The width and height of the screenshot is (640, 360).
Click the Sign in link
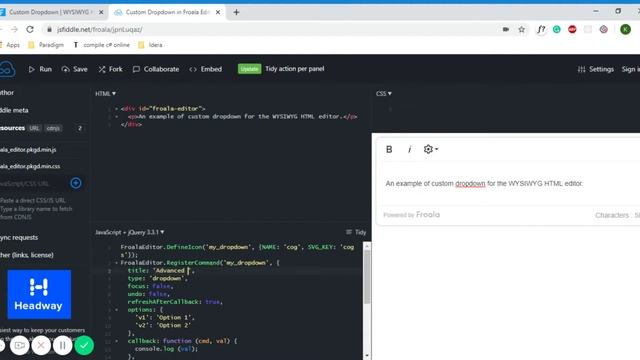[x=631, y=69]
